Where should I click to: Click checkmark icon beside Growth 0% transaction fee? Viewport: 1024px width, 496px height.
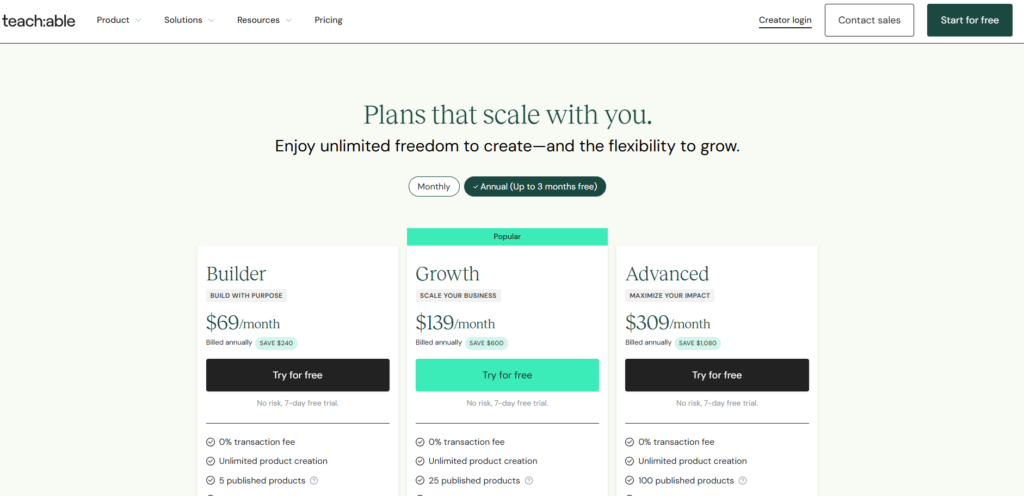[x=421, y=442]
